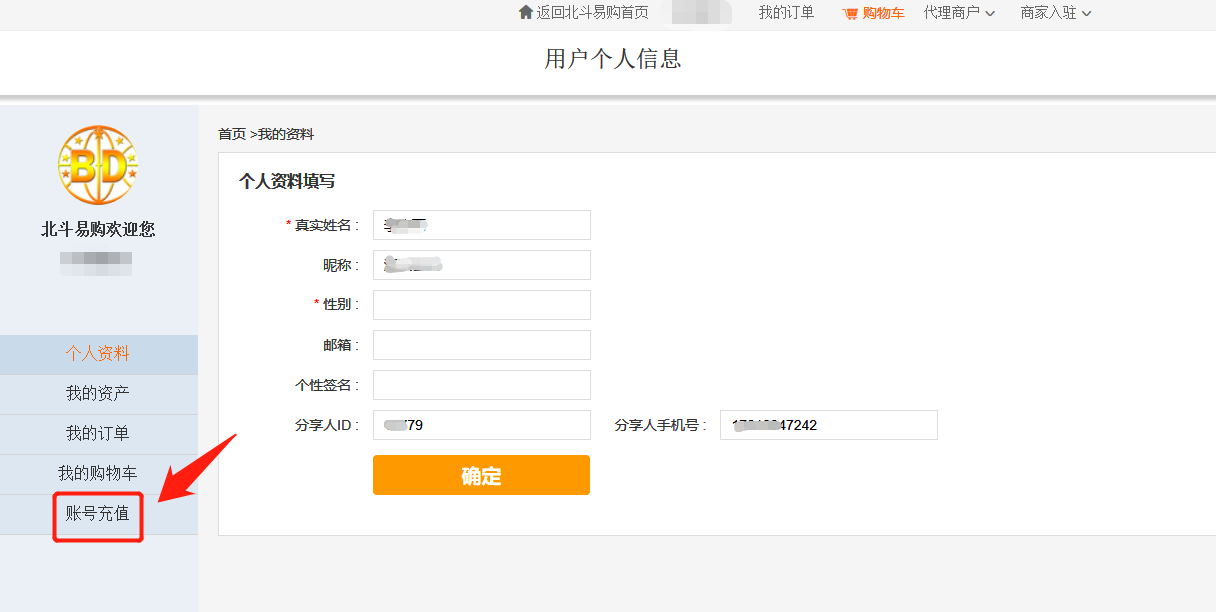Image resolution: width=1216 pixels, height=612 pixels.
Task: Click the 分享人手机号 input field
Action: [828, 425]
